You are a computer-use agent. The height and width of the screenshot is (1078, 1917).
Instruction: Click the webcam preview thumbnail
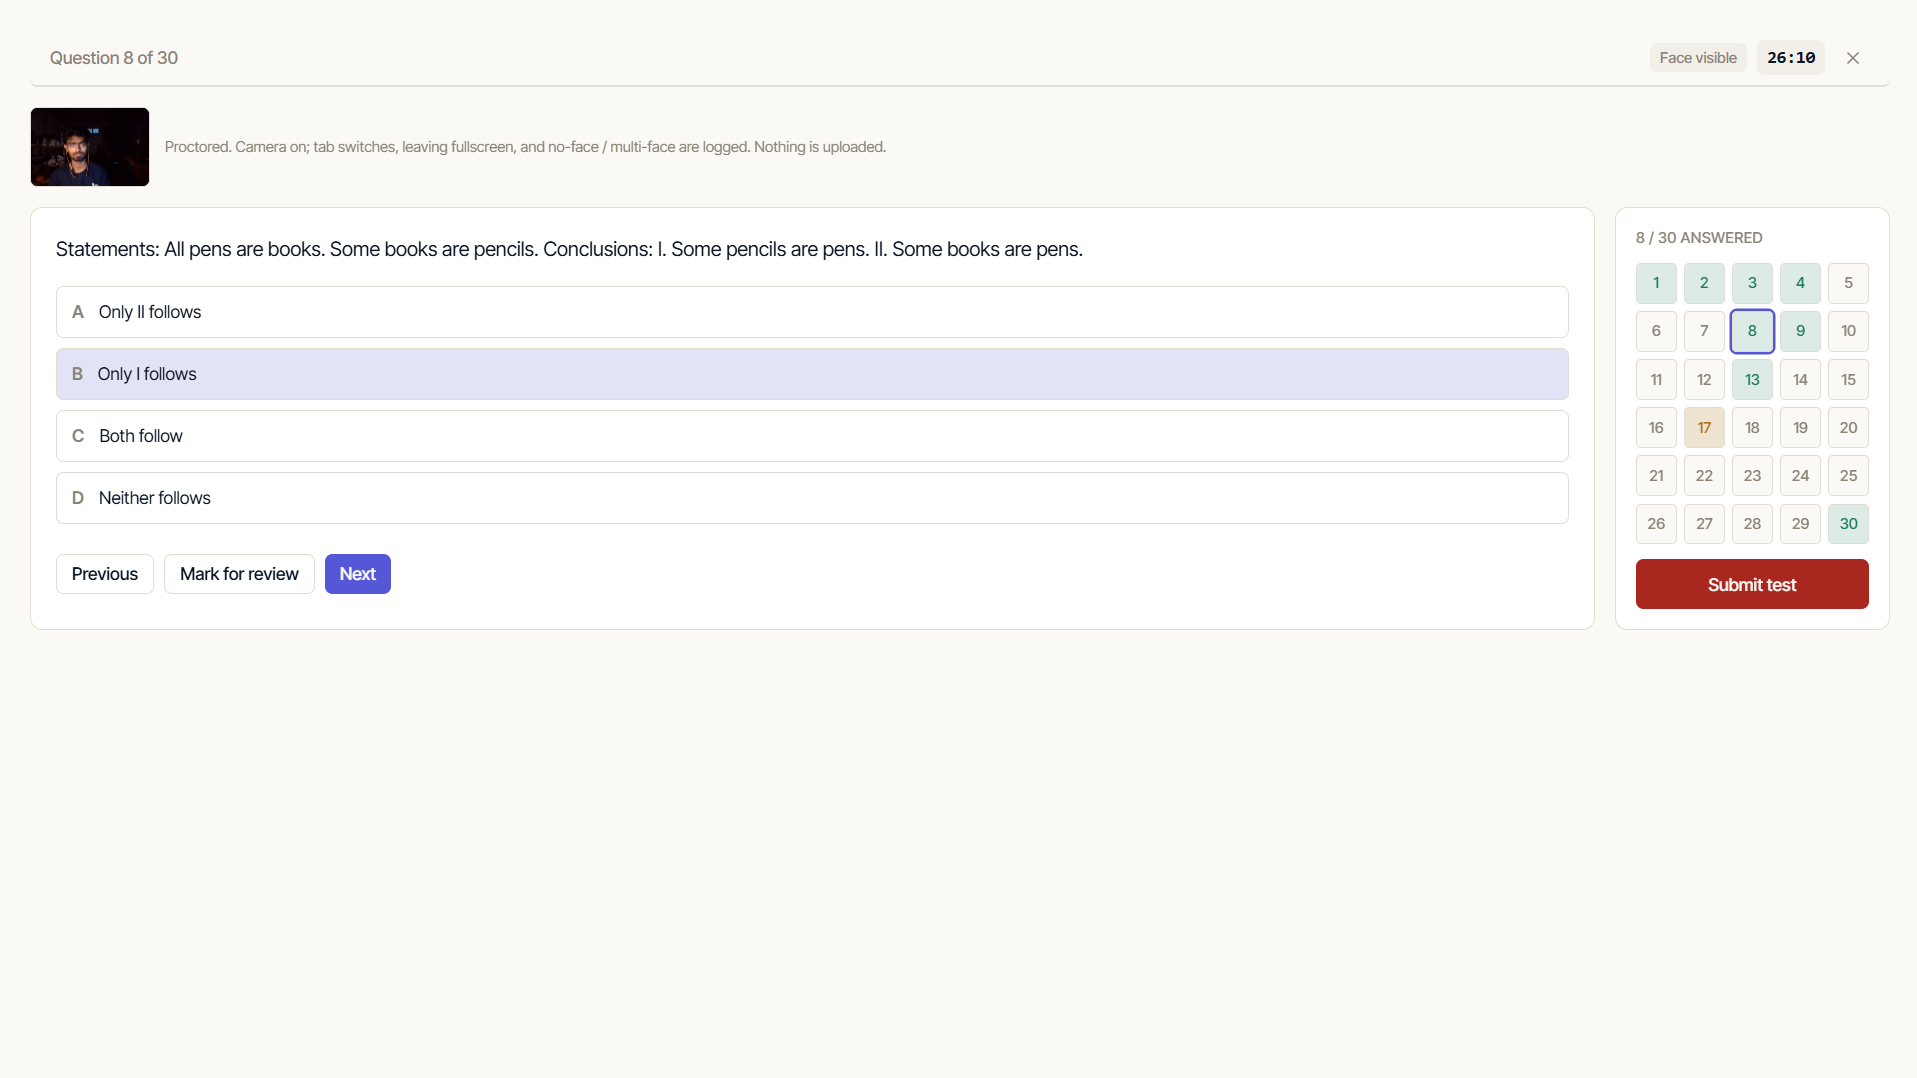click(90, 147)
